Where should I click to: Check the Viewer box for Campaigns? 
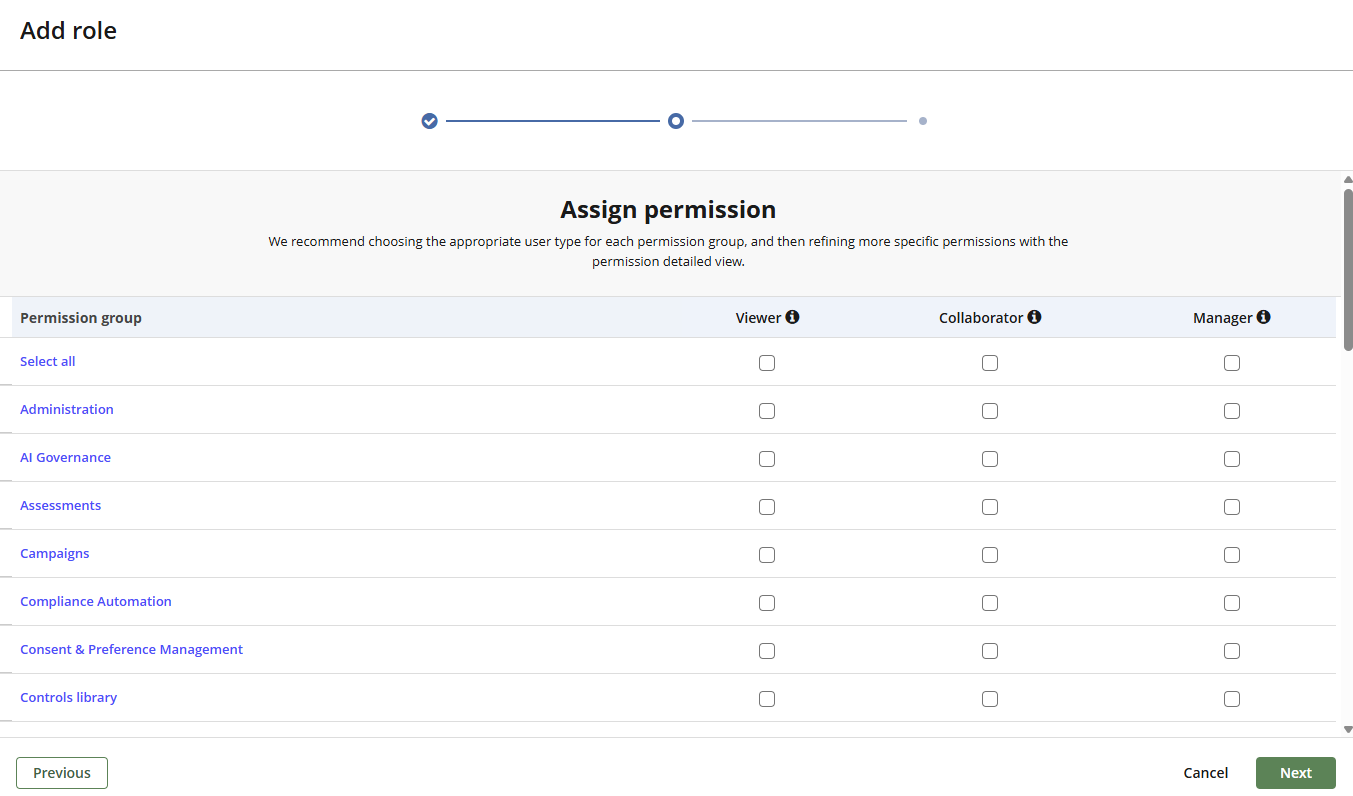tap(767, 554)
